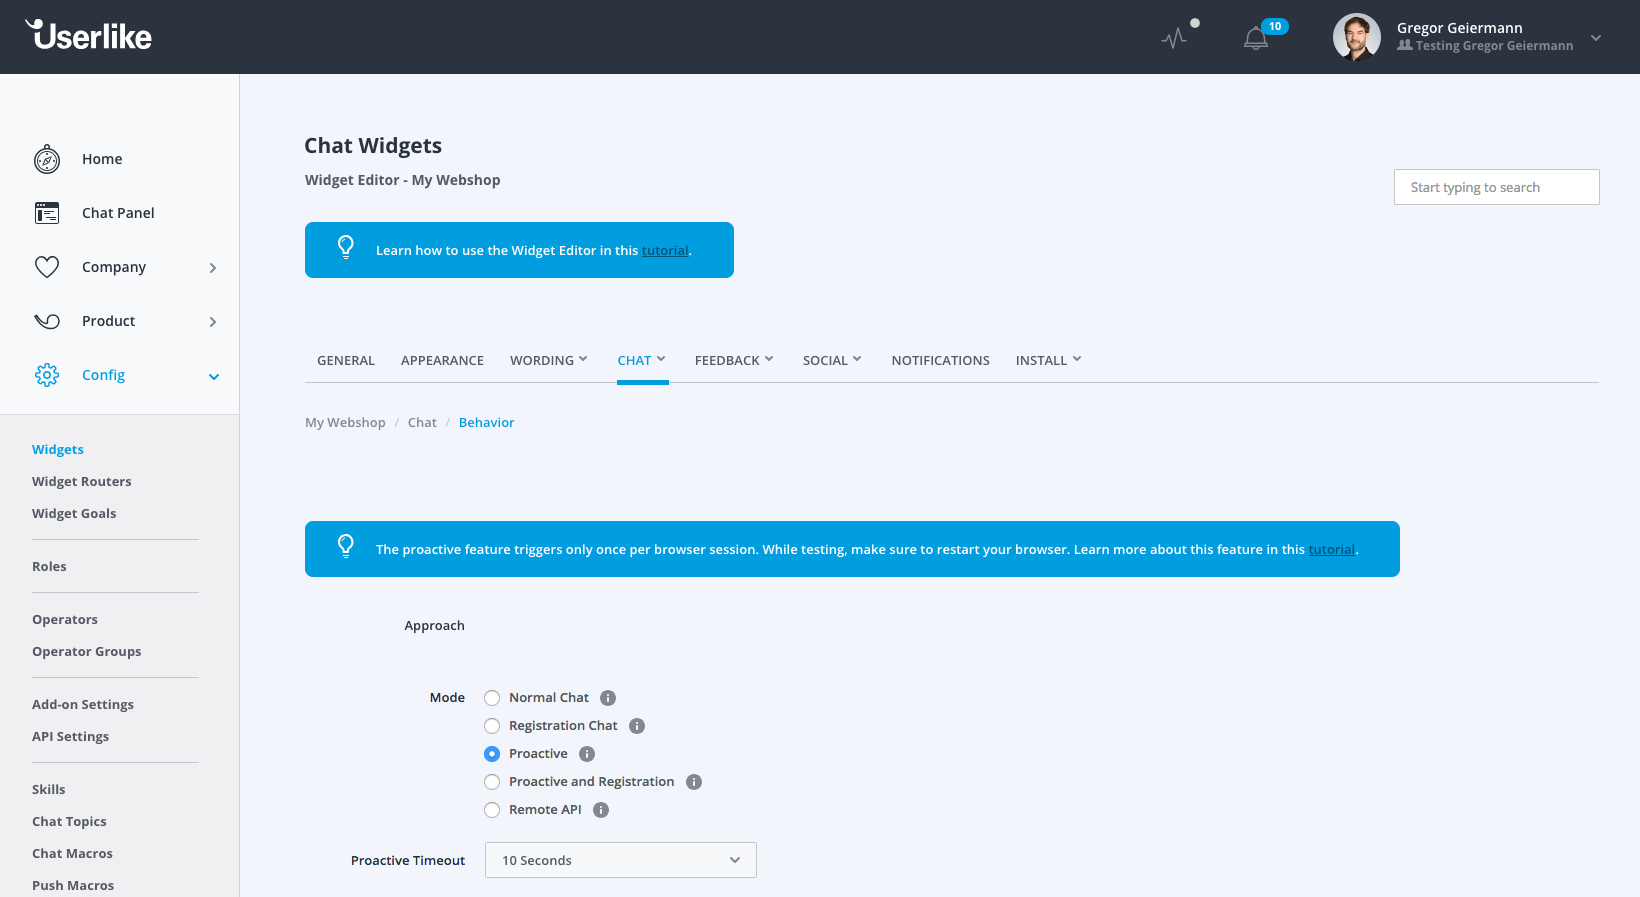Open the proactive feature tutorial link

tap(1332, 550)
